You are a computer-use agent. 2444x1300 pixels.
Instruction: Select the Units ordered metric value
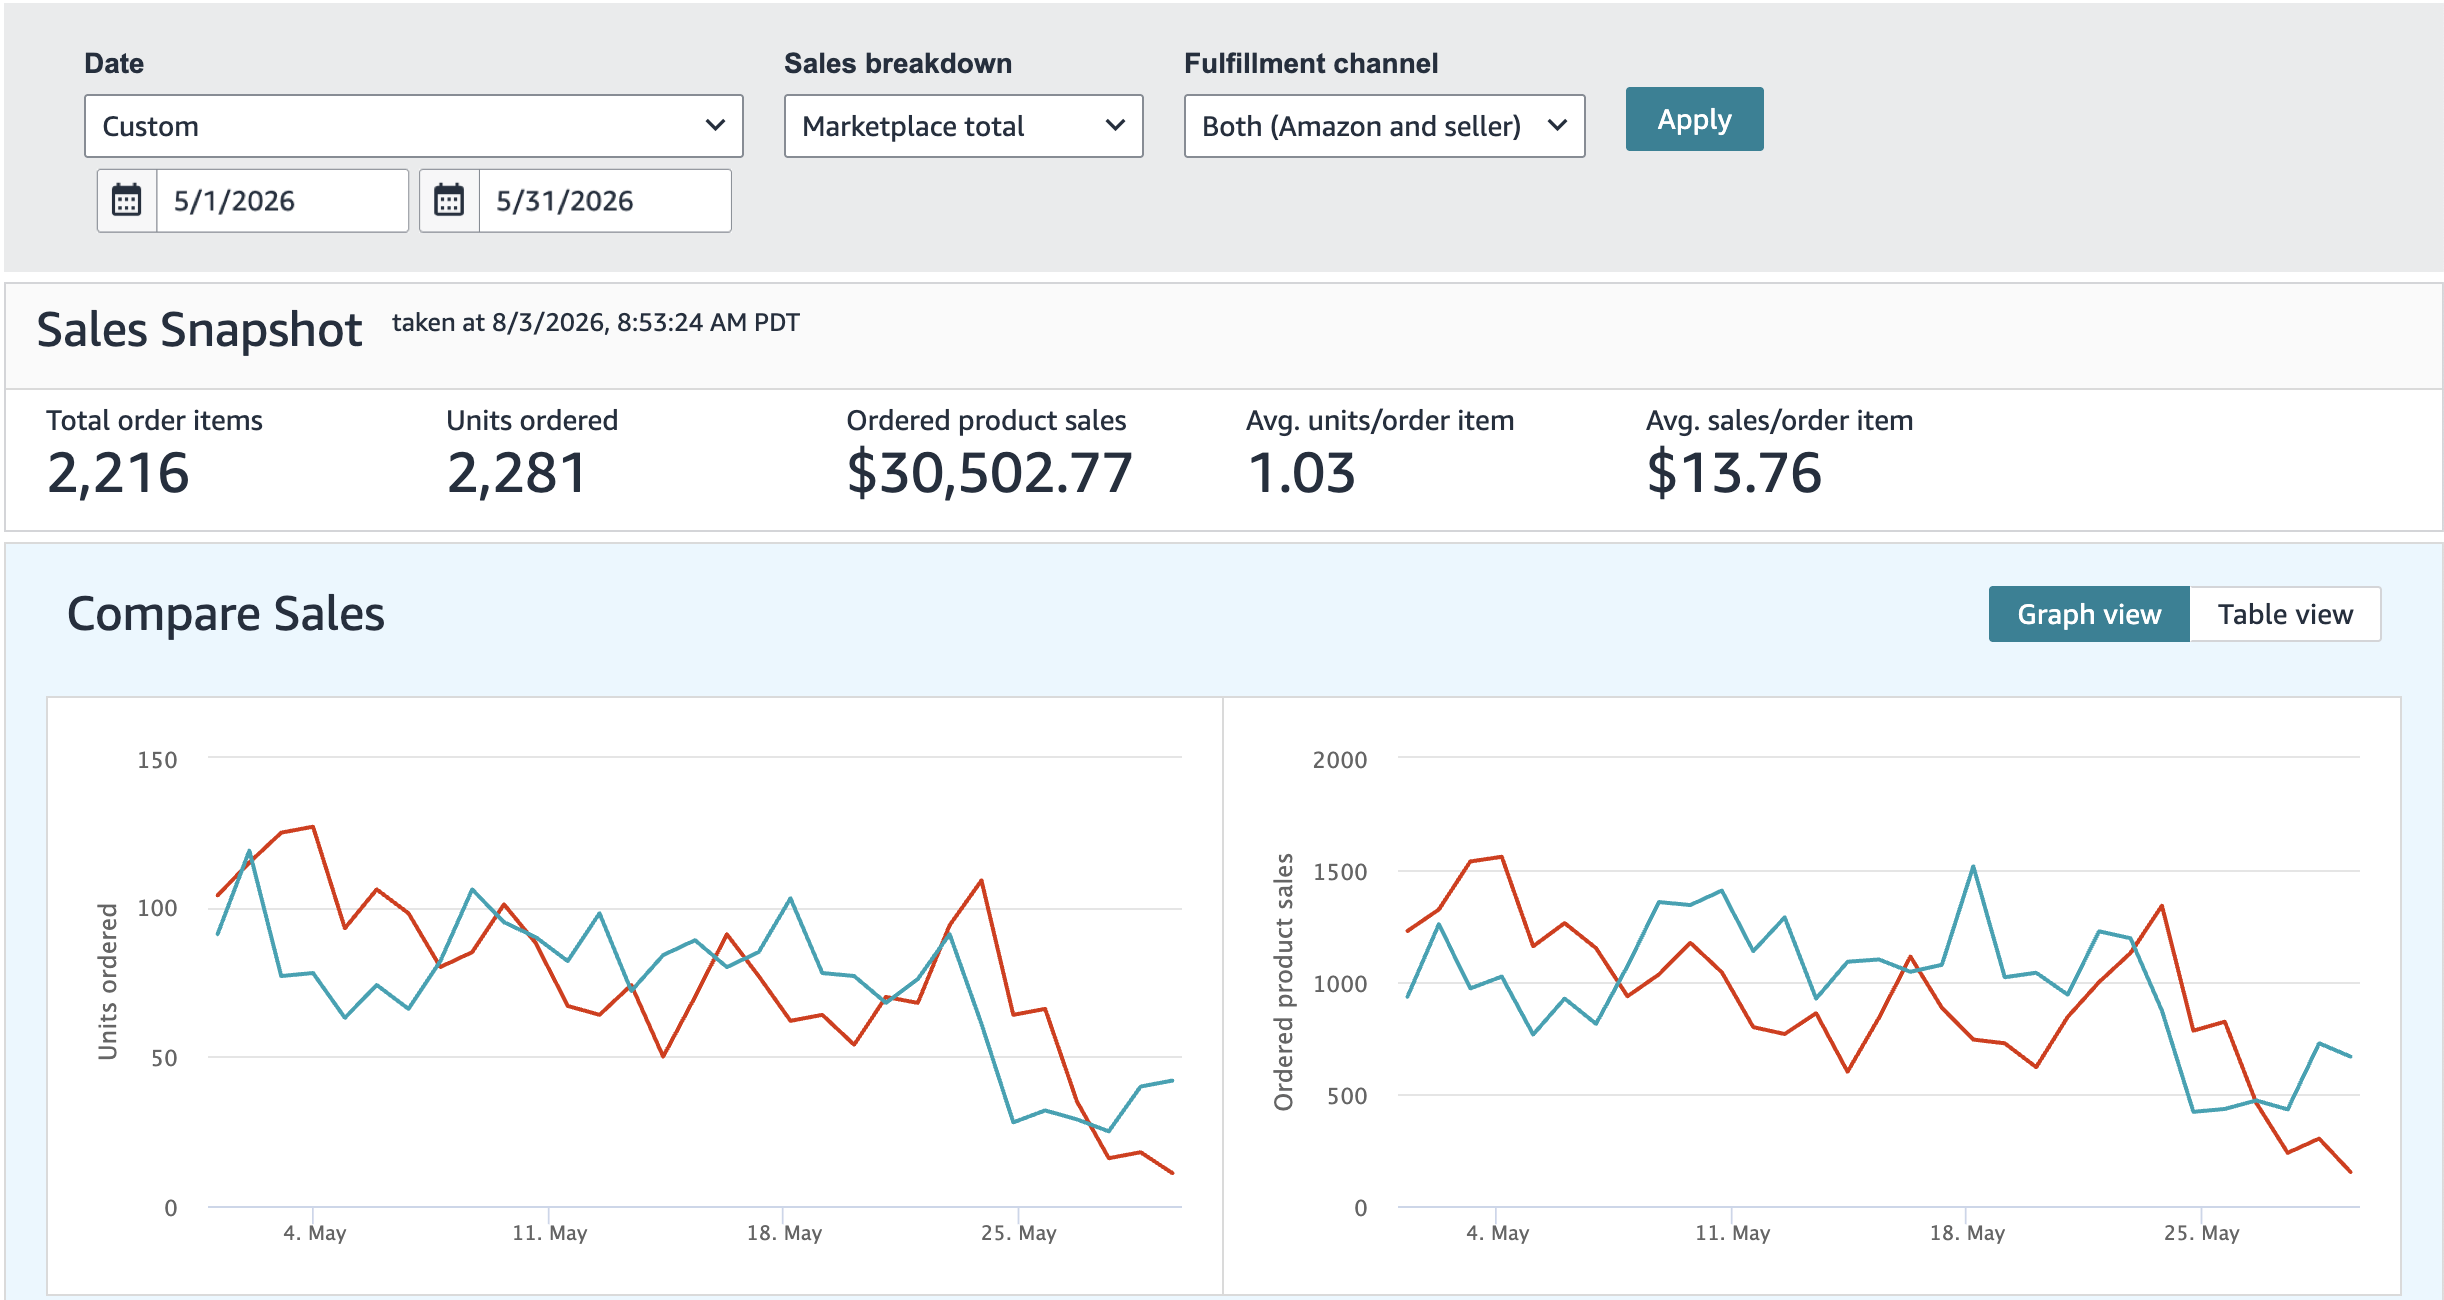[x=516, y=473]
